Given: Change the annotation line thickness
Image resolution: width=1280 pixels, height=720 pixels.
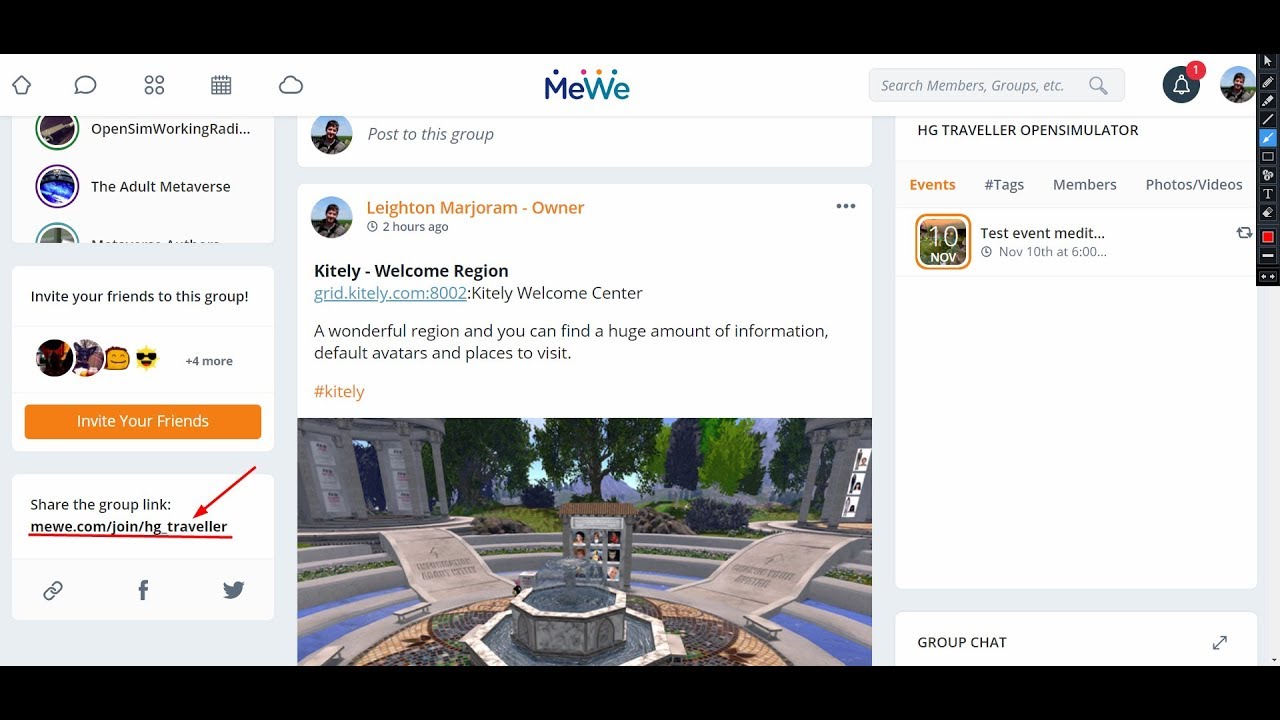Looking at the screenshot, I should coord(1268,256).
